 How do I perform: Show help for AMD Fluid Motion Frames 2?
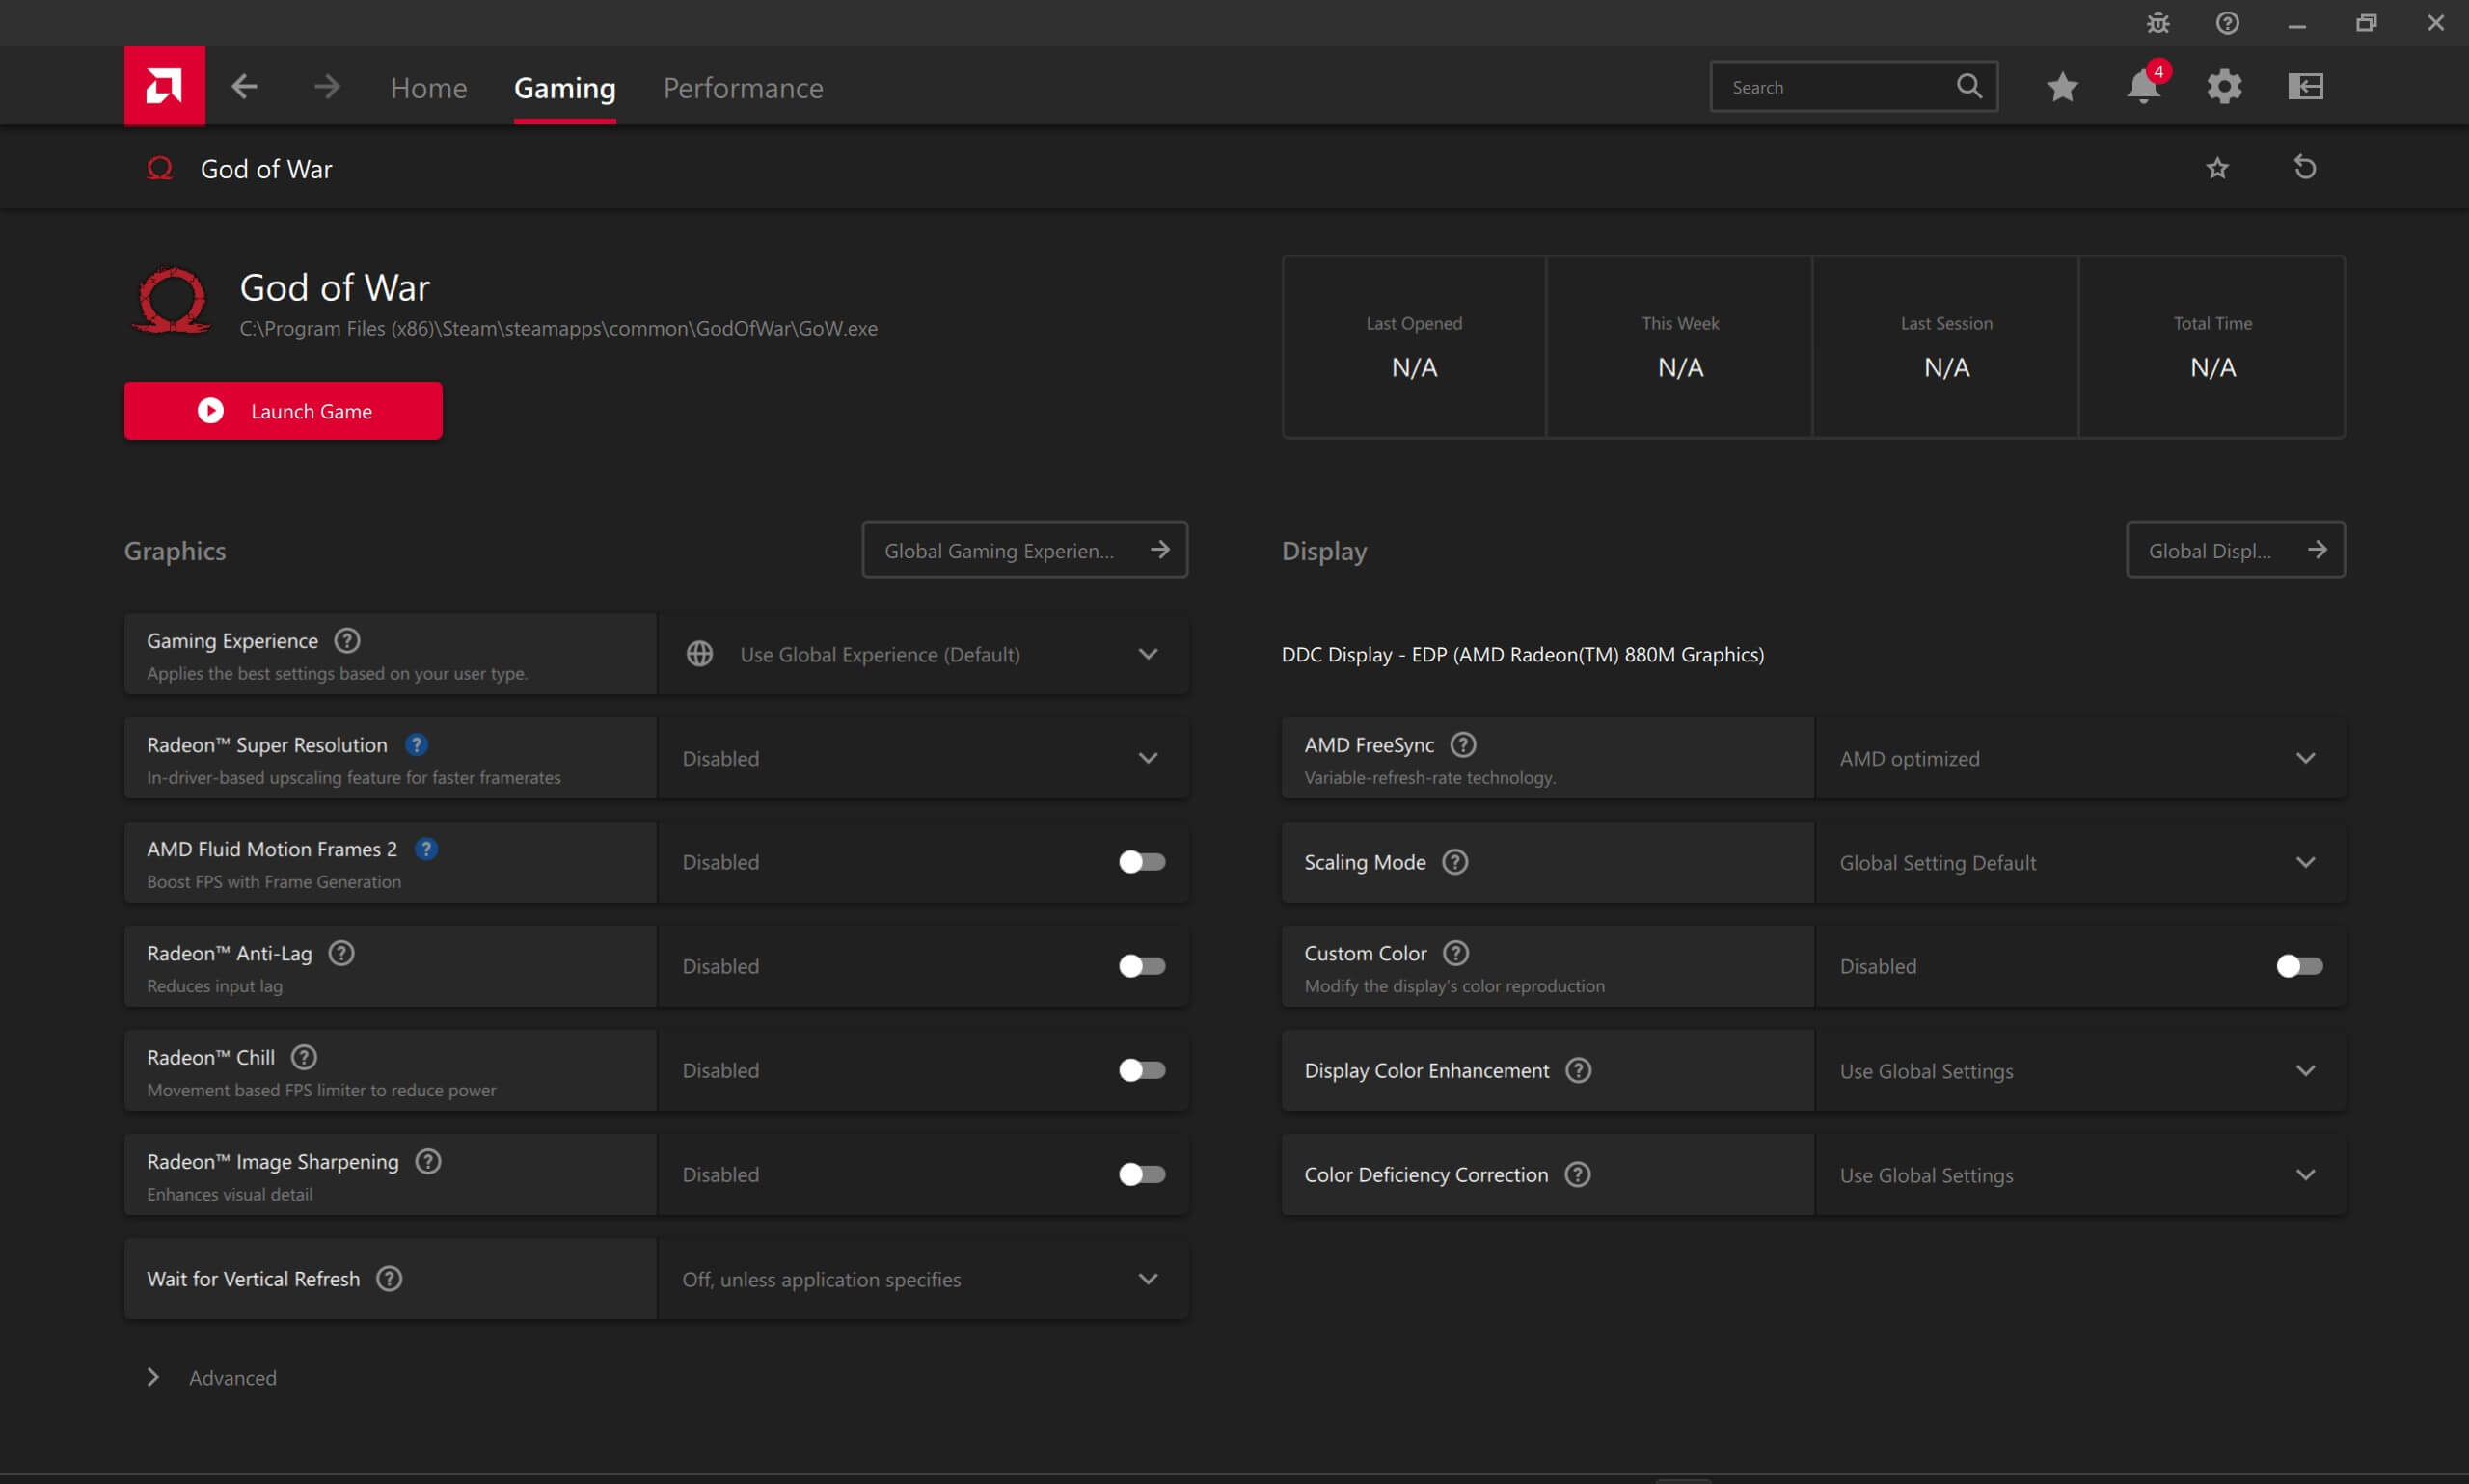(426, 848)
